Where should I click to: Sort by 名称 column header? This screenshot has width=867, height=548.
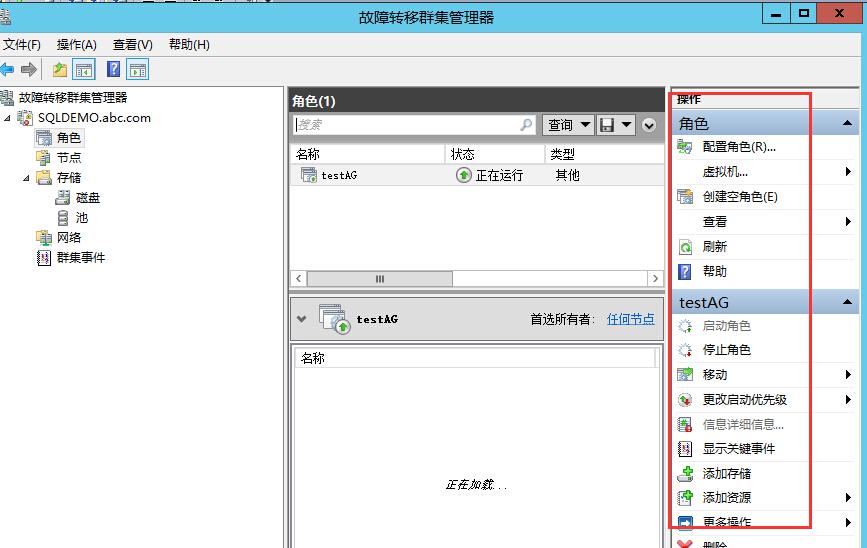click(367, 154)
